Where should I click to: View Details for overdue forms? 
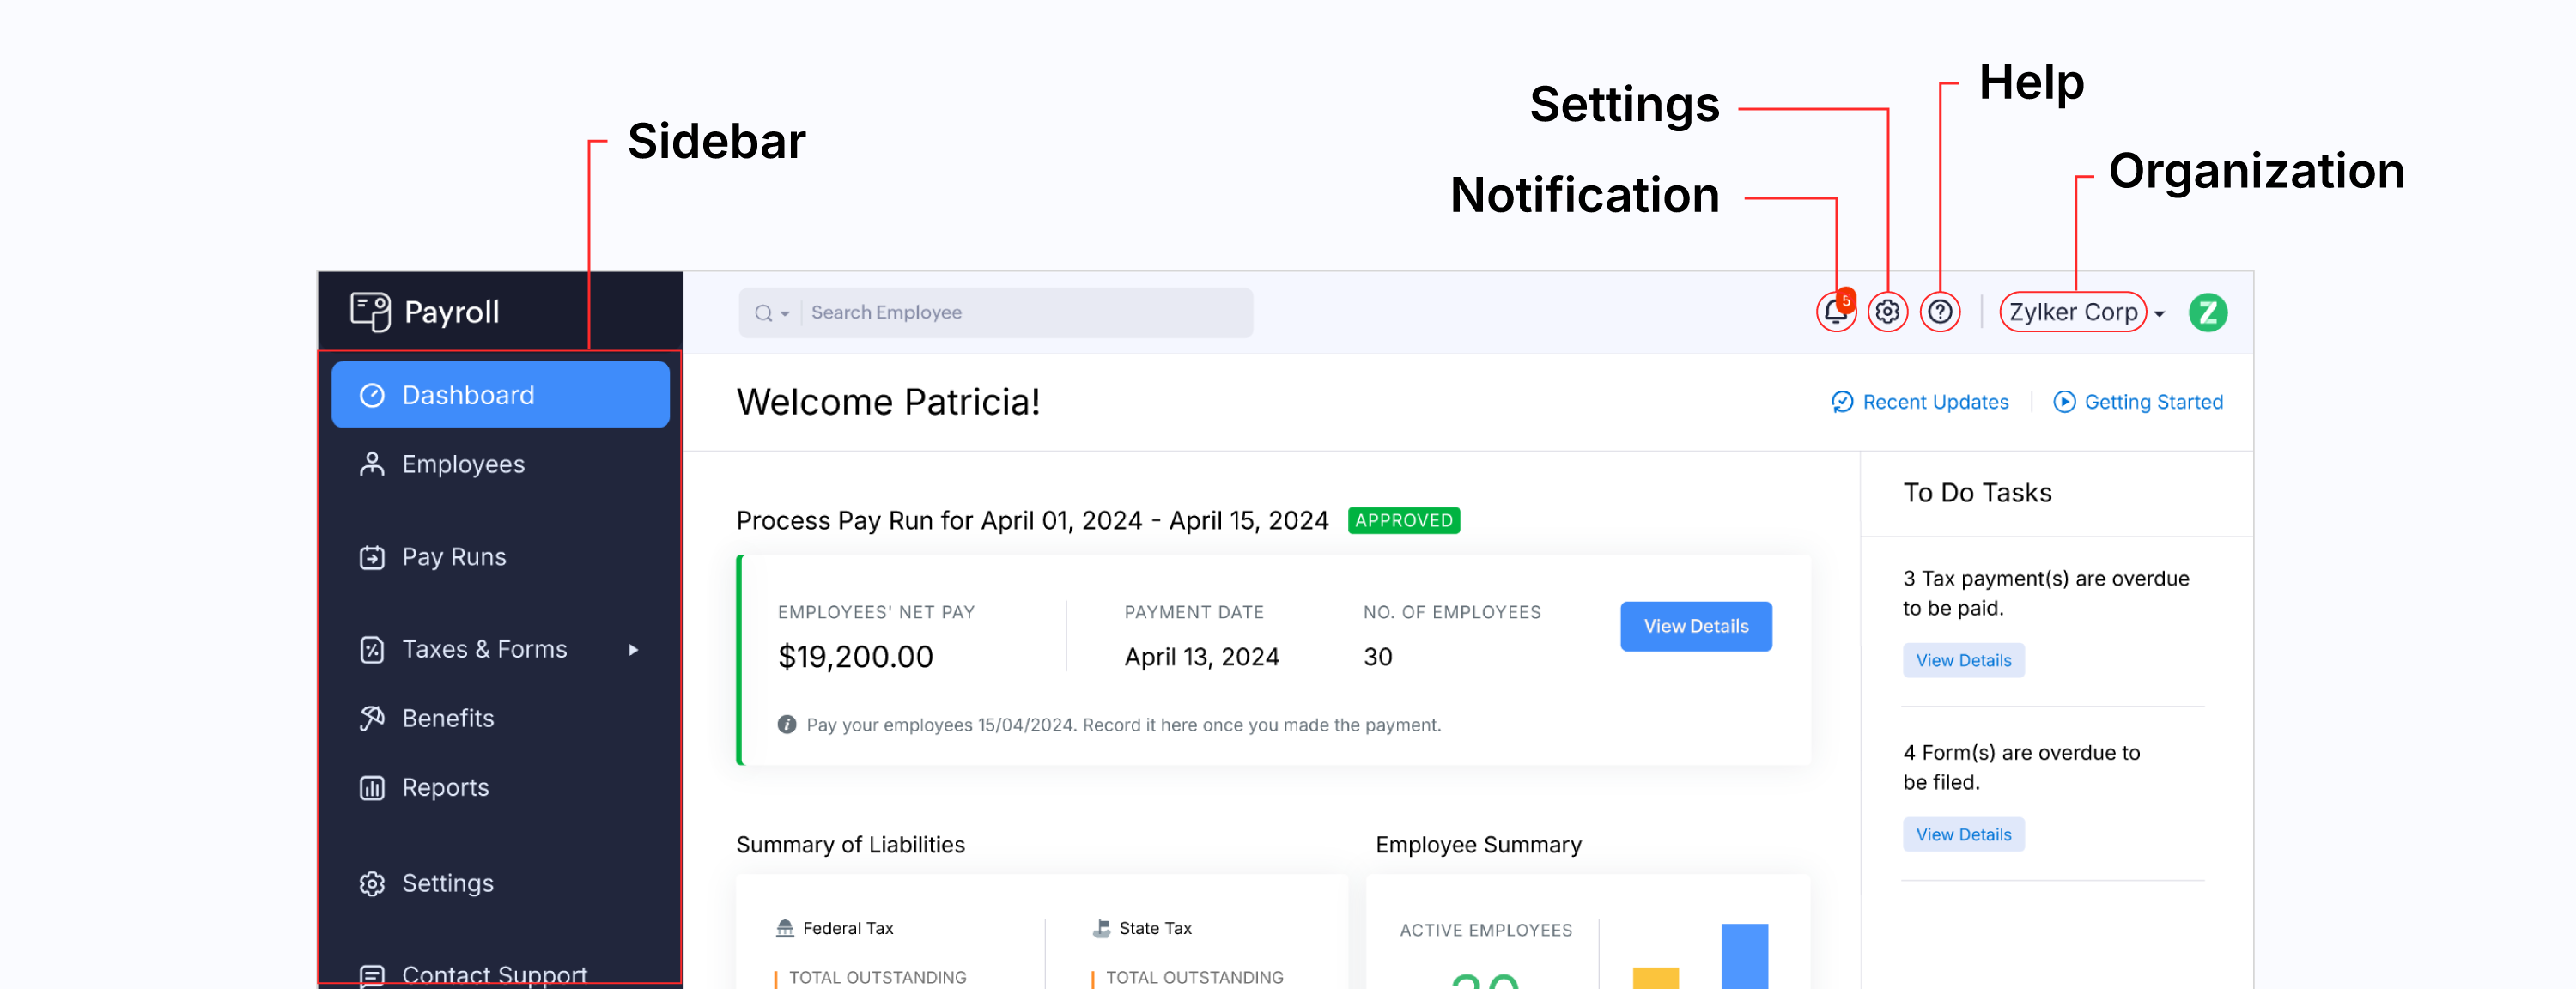click(1960, 833)
